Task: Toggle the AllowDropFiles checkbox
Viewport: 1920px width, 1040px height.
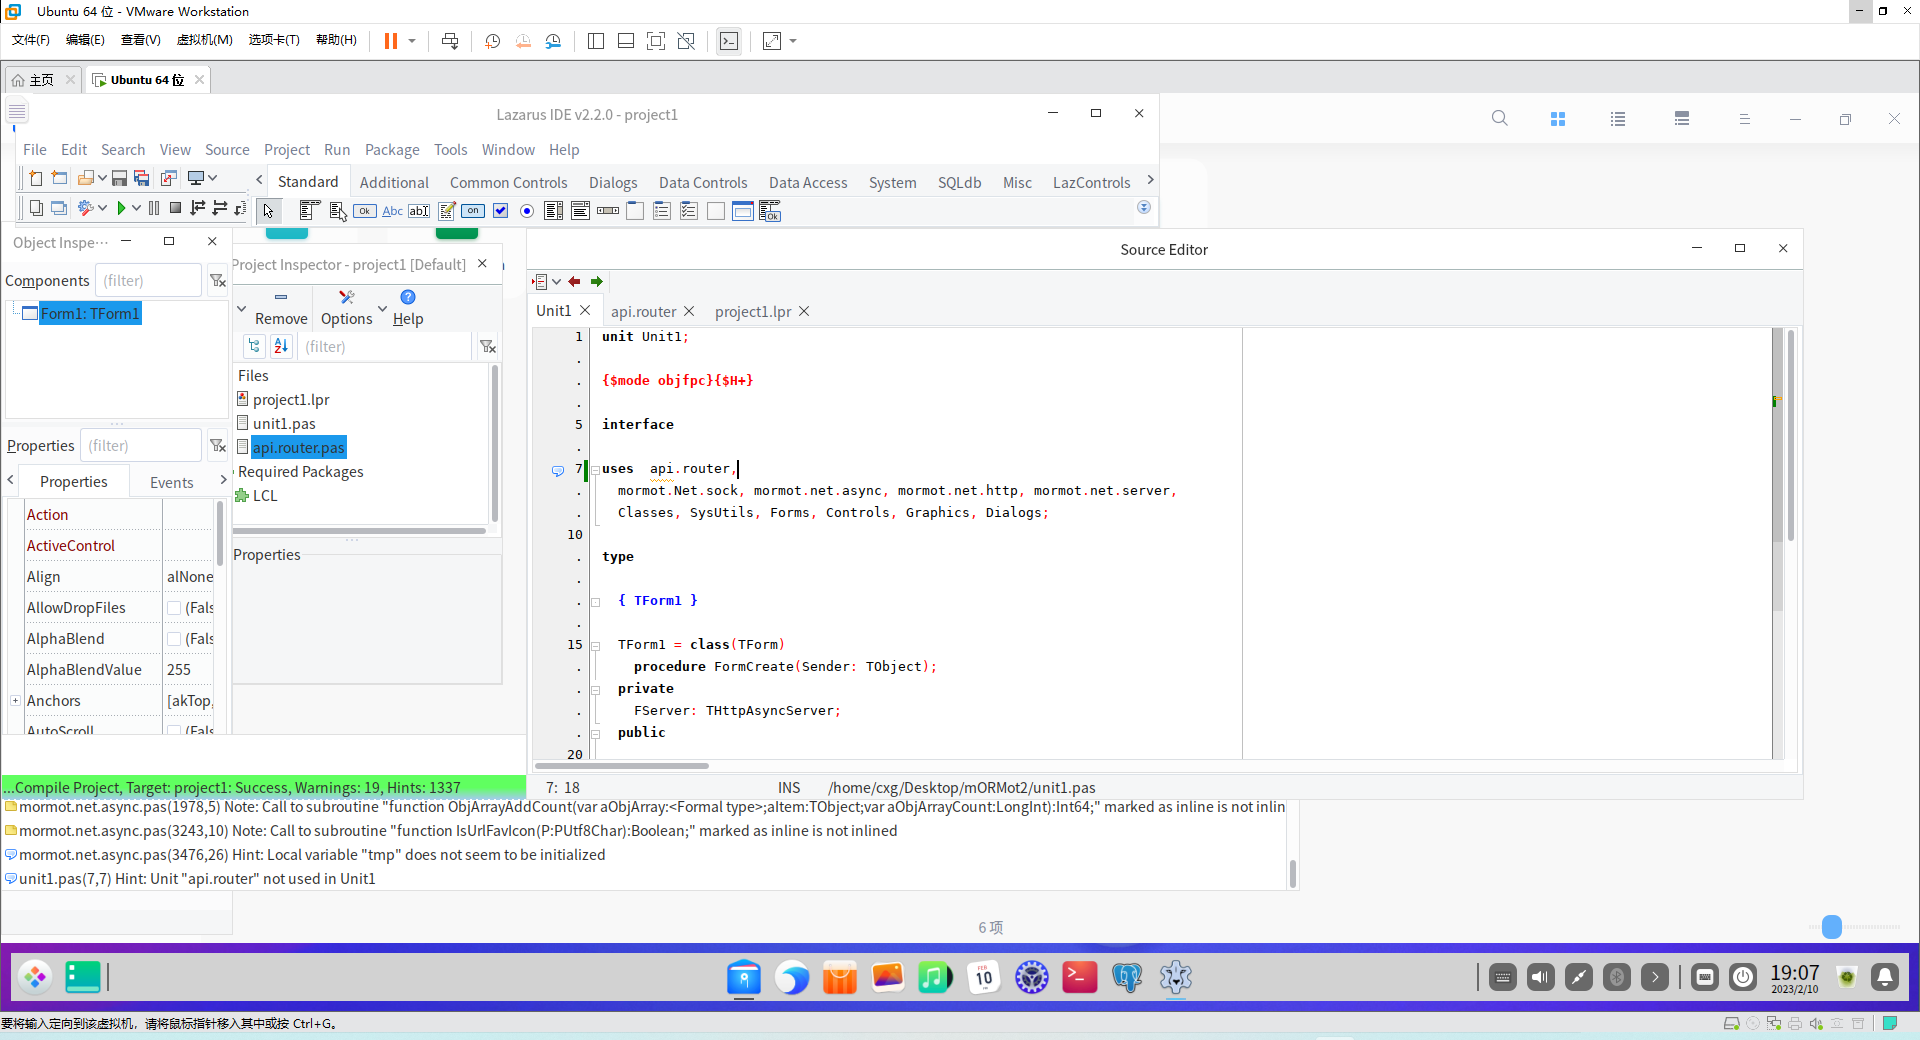Action: coord(174,608)
